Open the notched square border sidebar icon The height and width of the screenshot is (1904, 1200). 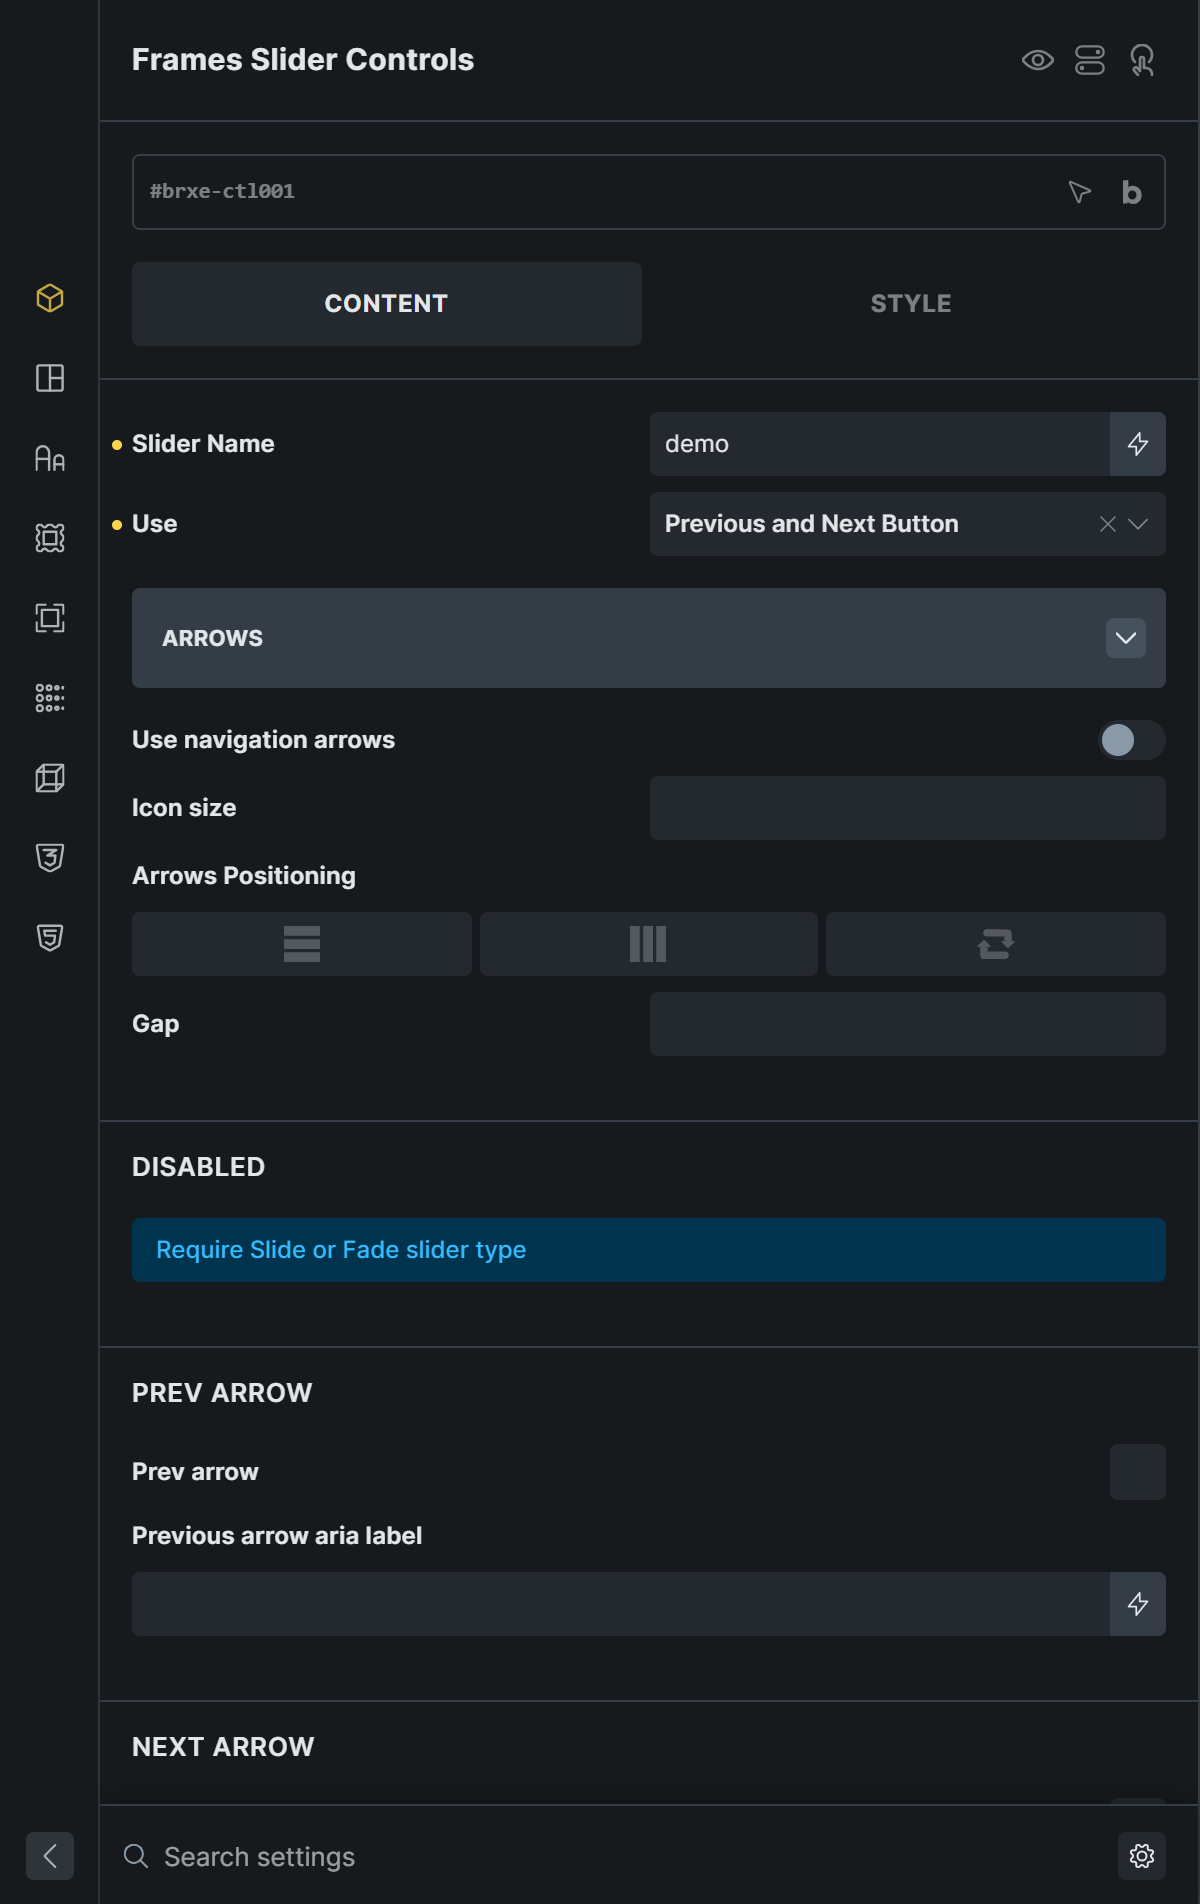[50, 538]
